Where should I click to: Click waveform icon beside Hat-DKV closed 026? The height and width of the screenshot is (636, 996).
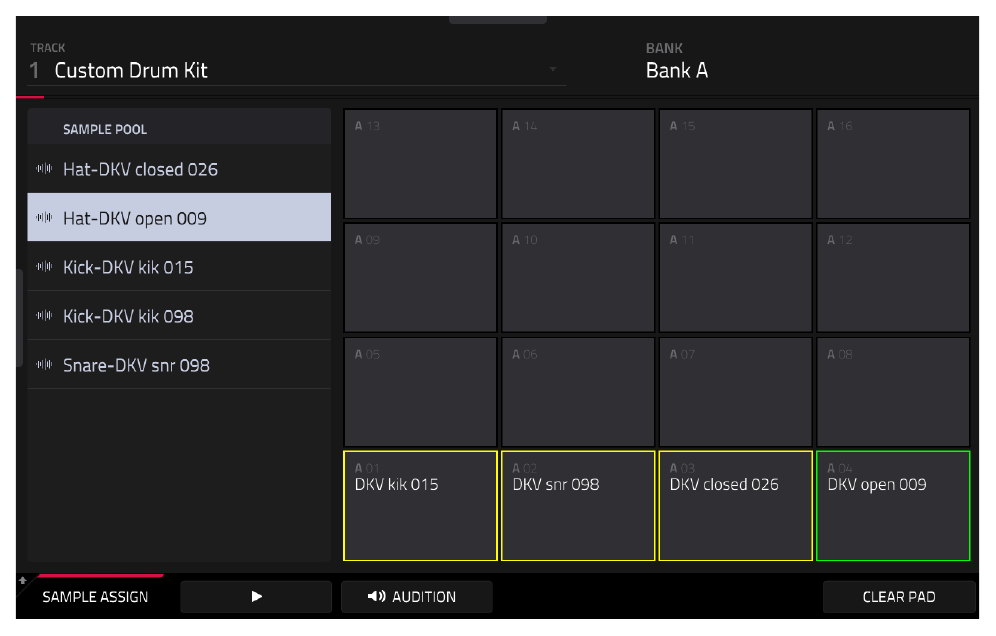pyautogui.click(x=44, y=168)
